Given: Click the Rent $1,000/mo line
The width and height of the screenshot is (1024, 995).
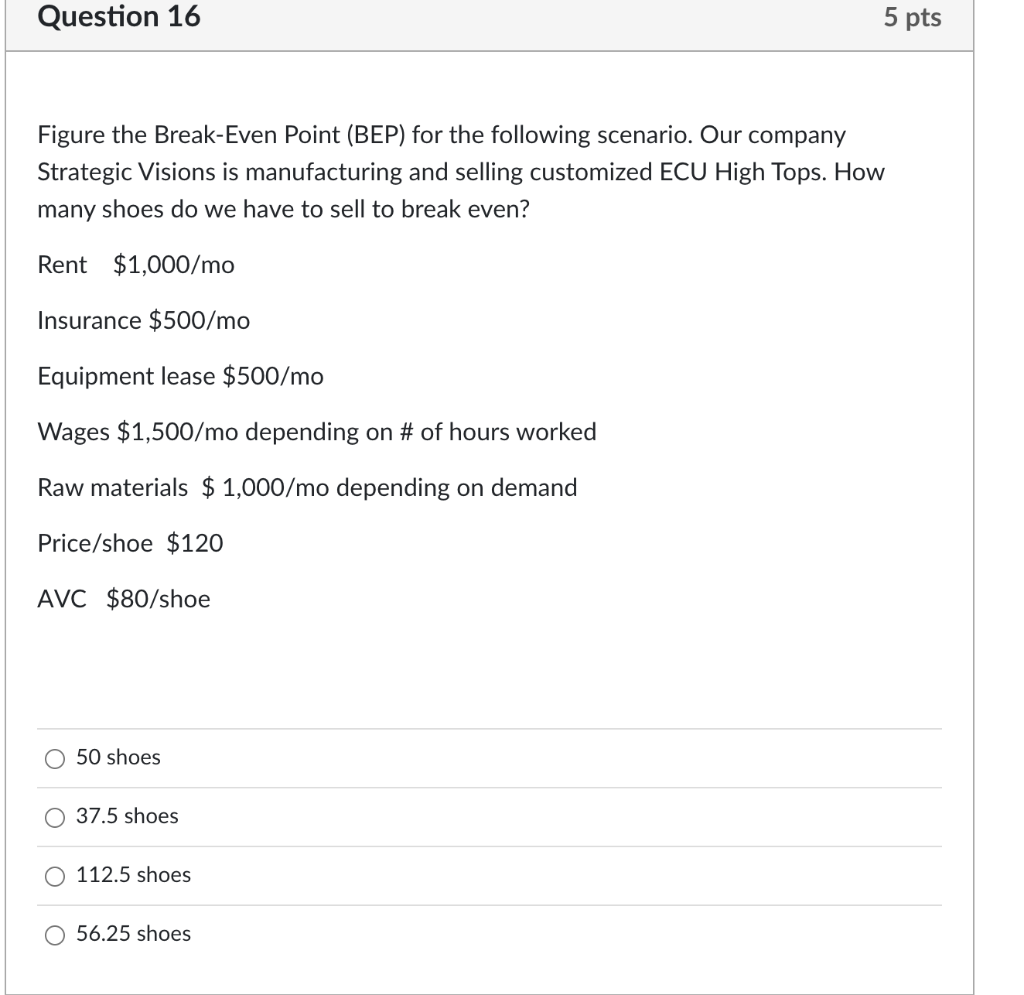Looking at the screenshot, I should click(135, 266).
